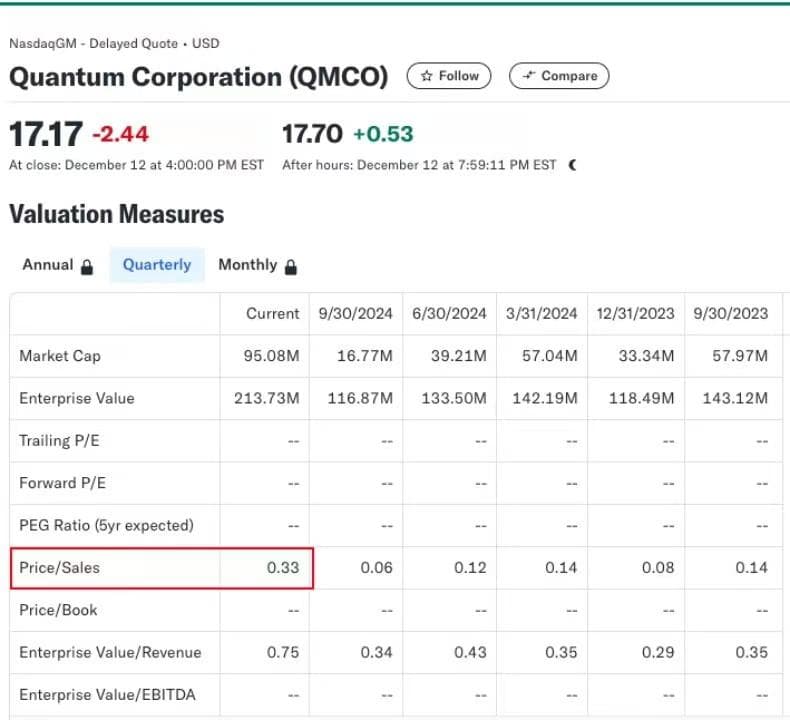This screenshot has width=790, height=720.
Task: Click the Quantum Corporation (QMCO) heading
Action: pyautogui.click(x=198, y=77)
